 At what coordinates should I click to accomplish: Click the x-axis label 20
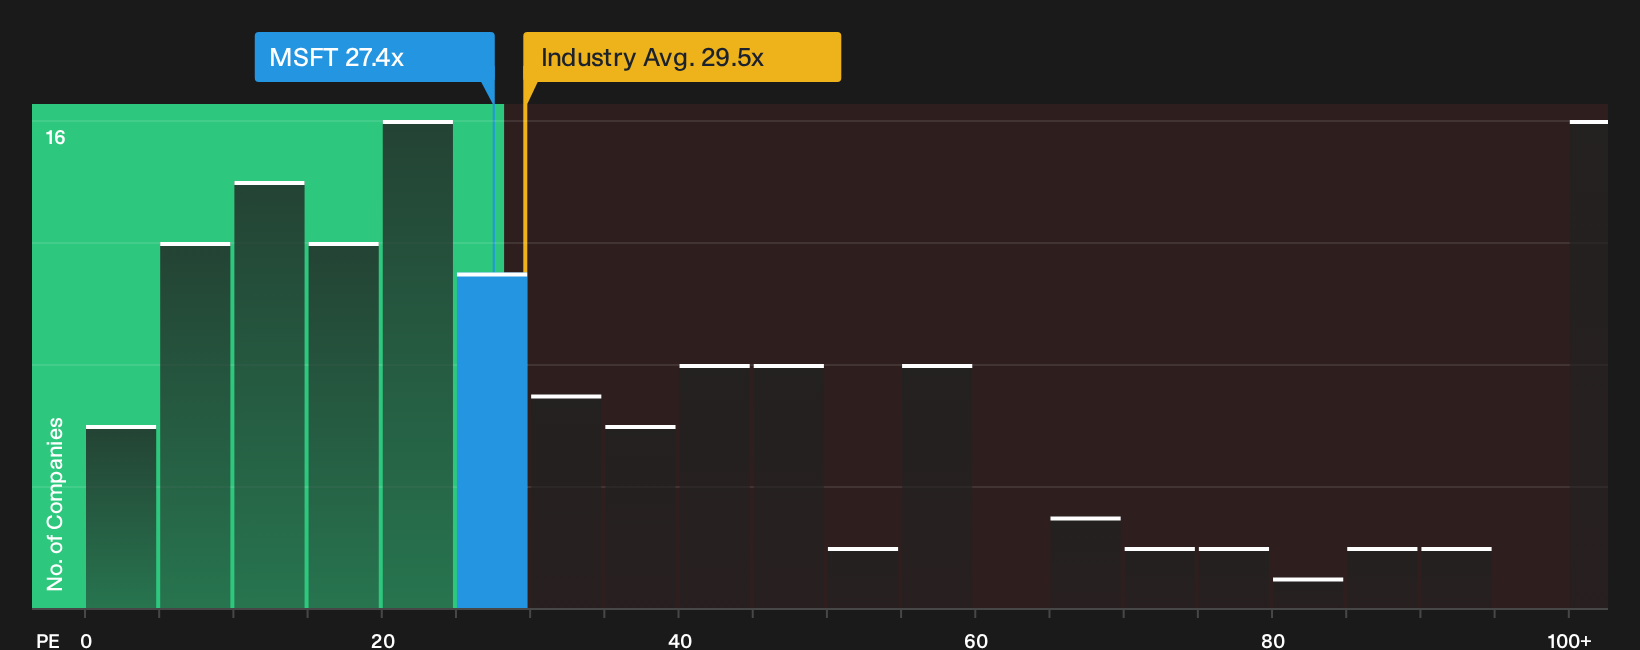tap(383, 640)
